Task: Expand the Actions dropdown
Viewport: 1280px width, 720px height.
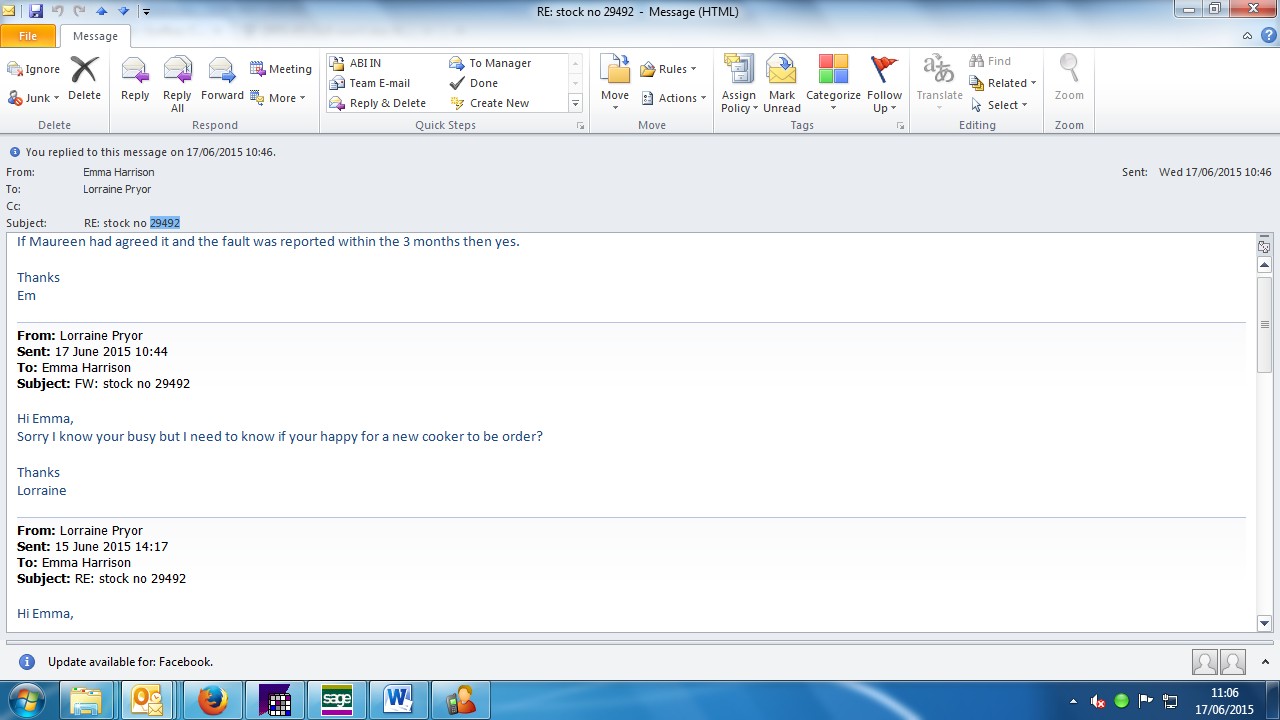Action: click(674, 98)
